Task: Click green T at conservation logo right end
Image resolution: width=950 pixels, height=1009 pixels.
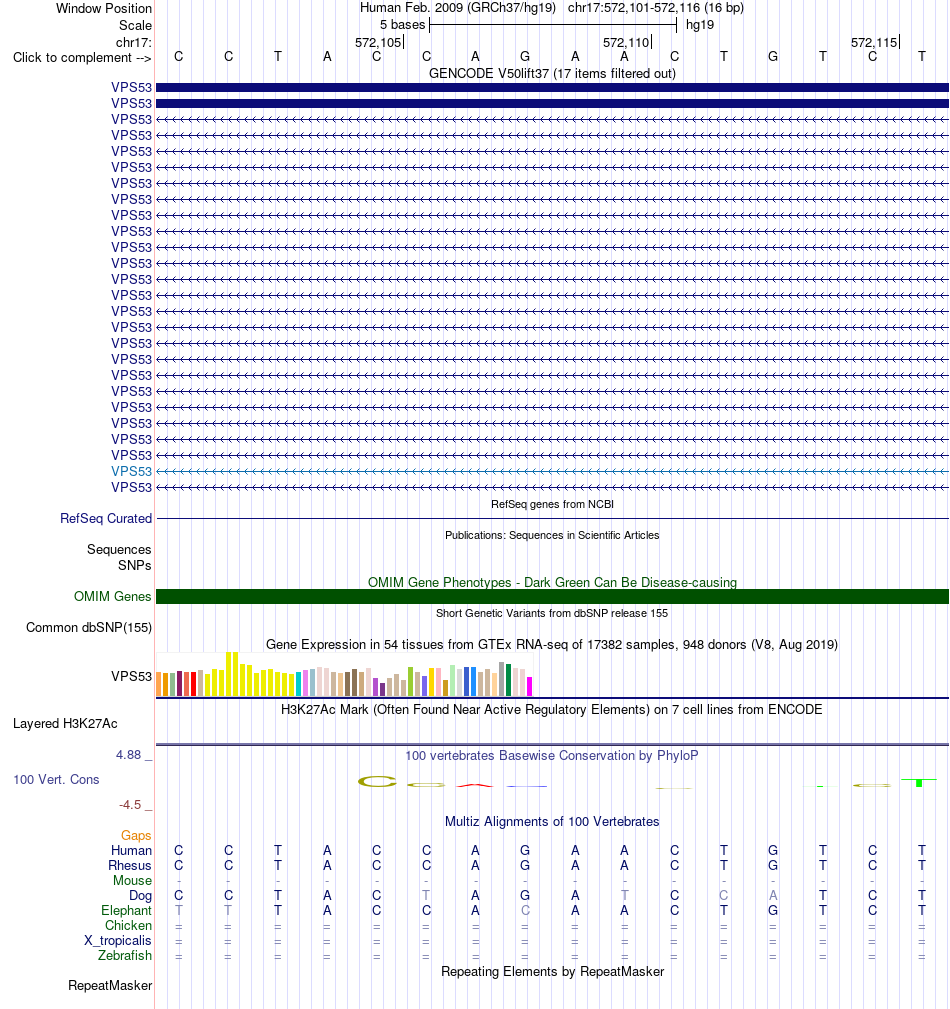Action: (919, 782)
